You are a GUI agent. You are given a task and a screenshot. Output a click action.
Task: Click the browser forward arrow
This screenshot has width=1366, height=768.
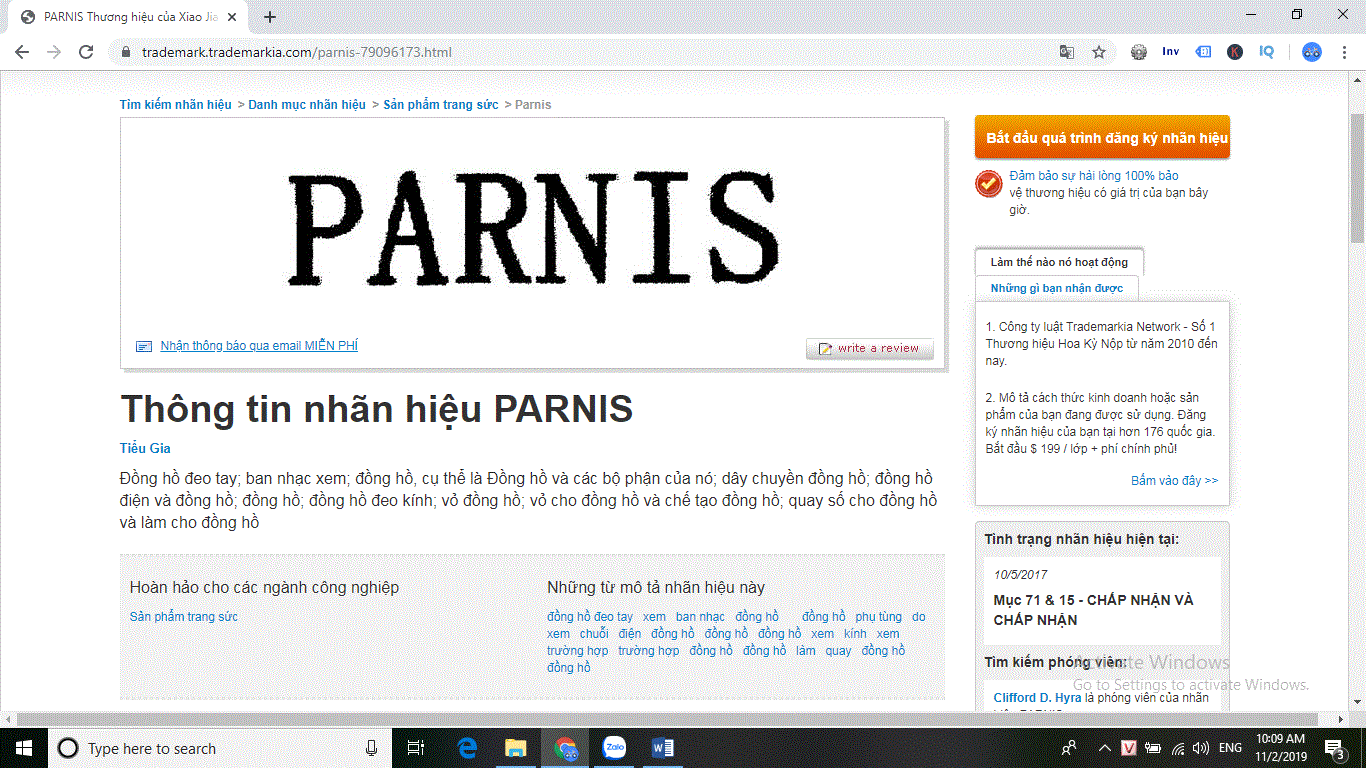(54, 52)
